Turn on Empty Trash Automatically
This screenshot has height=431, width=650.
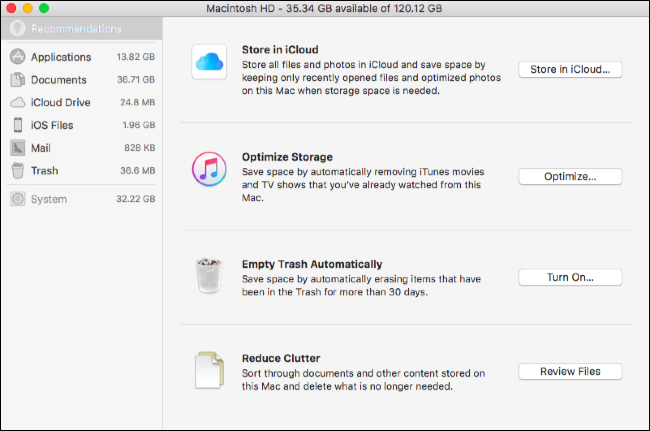tap(570, 277)
